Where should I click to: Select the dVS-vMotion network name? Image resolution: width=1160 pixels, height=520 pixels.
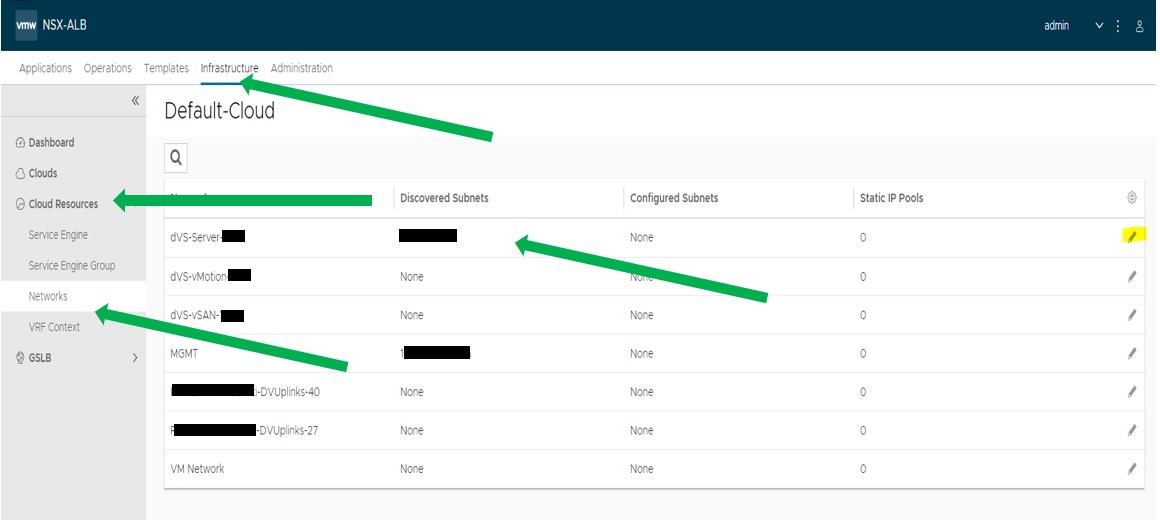click(211, 277)
